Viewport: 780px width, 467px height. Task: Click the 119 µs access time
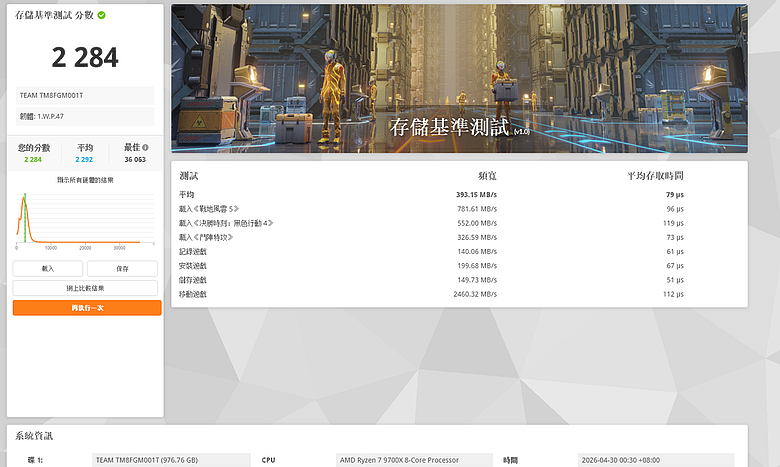[673, 223]
